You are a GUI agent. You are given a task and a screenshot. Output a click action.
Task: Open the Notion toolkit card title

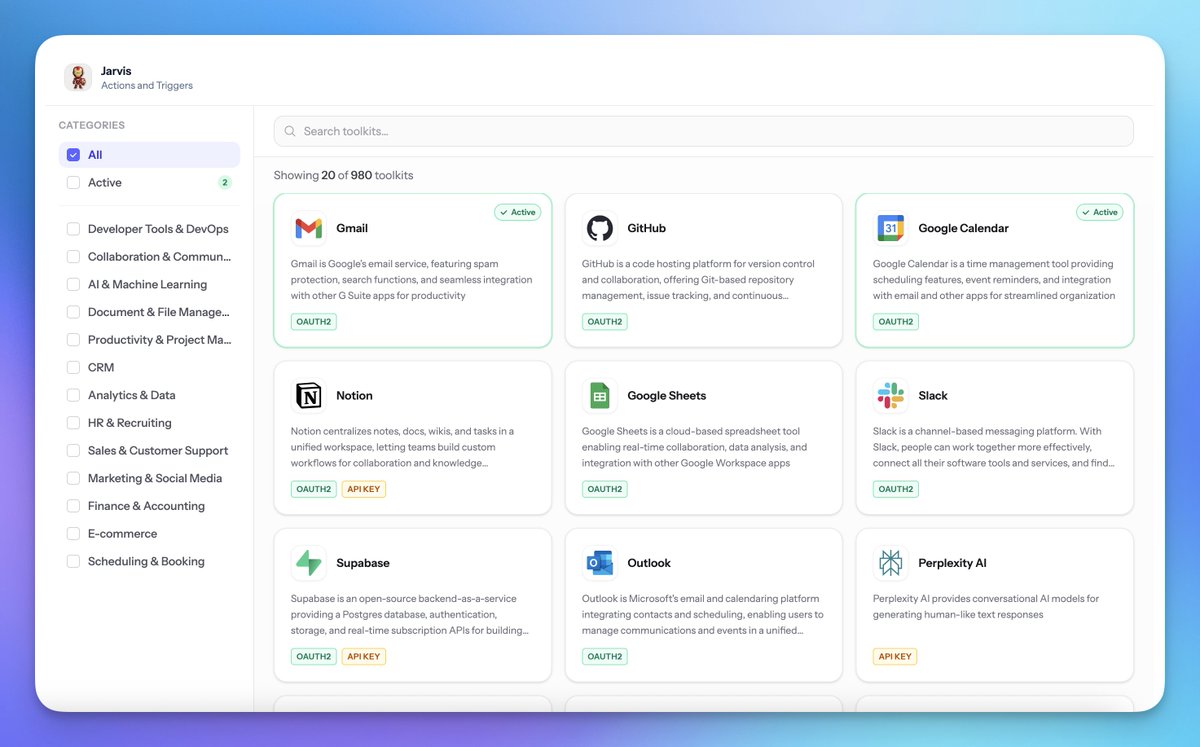(354, 396)
